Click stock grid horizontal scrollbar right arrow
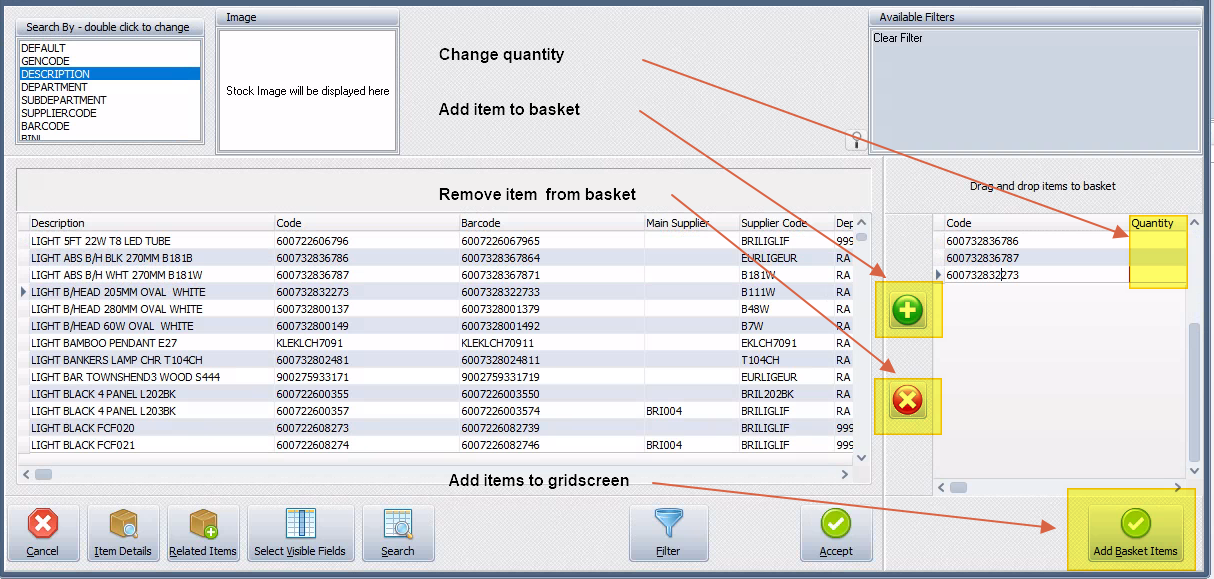This screenshot has width=1214, height=579. click(x=846, y=474)
